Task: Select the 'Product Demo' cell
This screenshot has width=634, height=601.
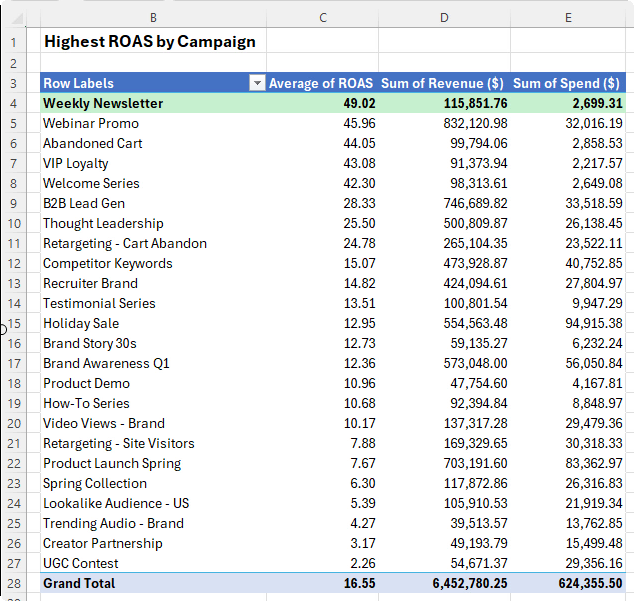Action: point(153,383)
